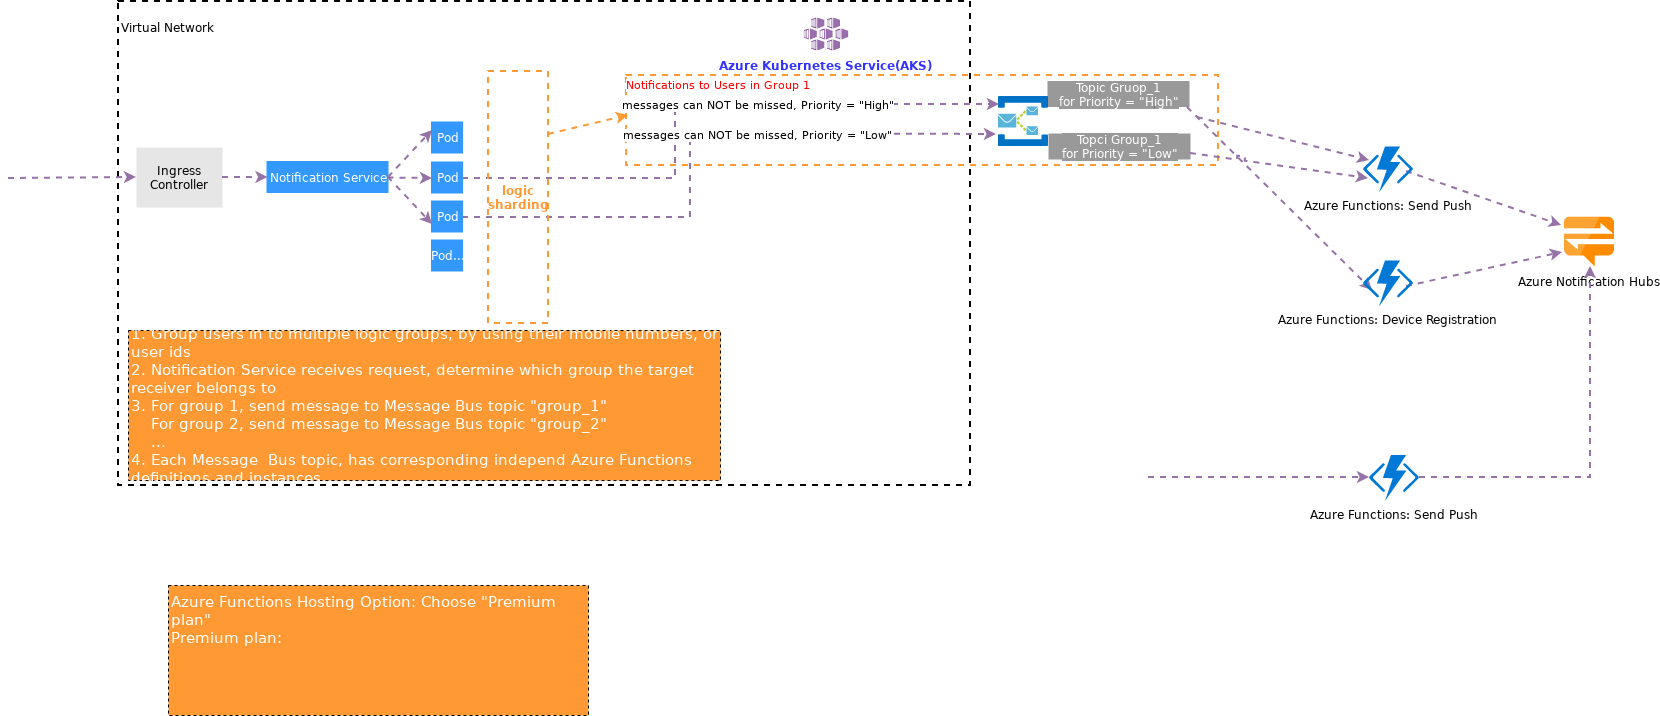This screenshot has width=1660, height=716.
Task: Select the Azure Kubernetes Service icon
Action: [826, 34]
